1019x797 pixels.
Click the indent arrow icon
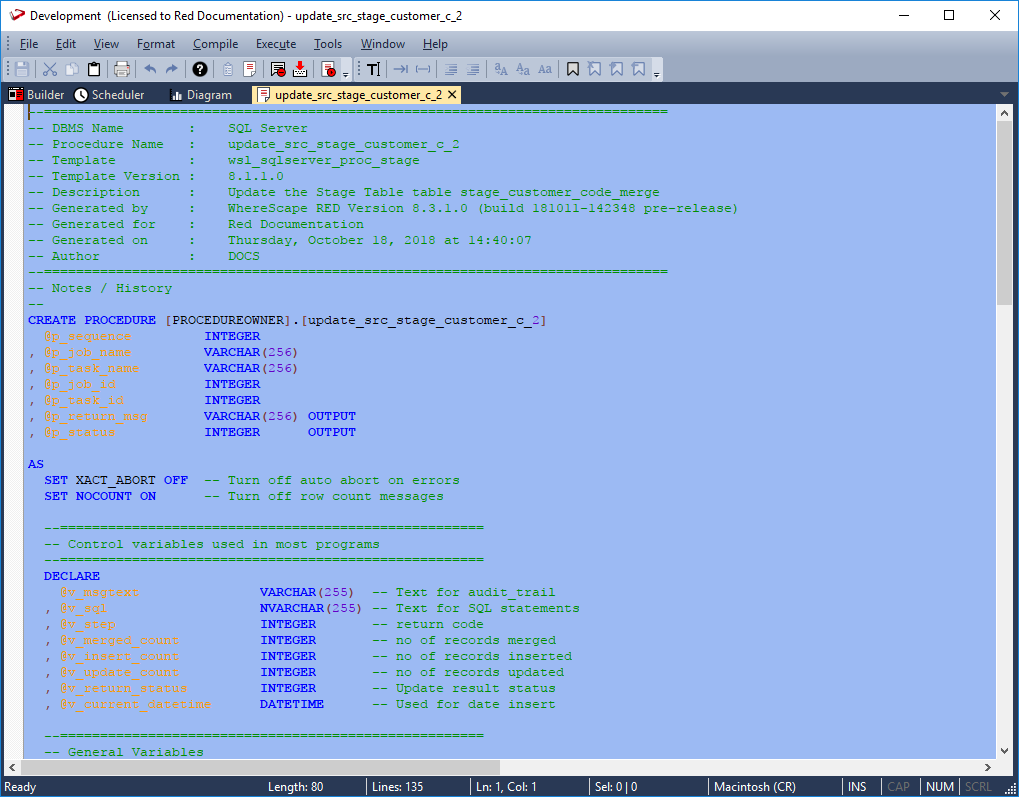click(400, 69)
